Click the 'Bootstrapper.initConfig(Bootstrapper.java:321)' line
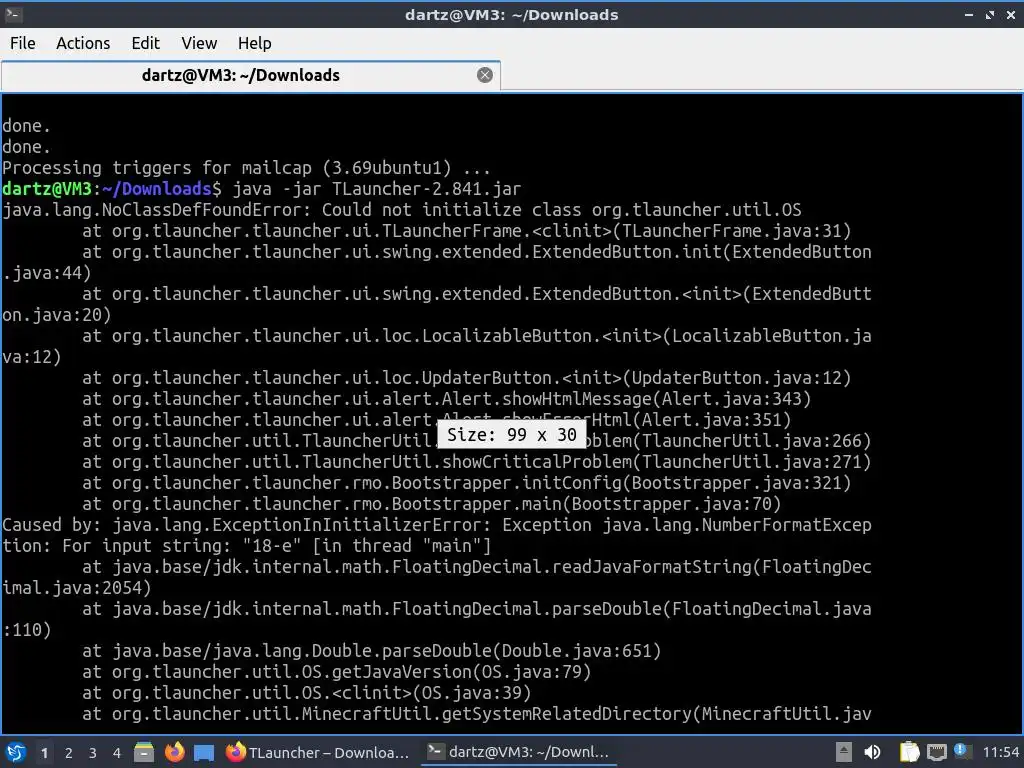Screen dimensions: 1024x768 467,483
